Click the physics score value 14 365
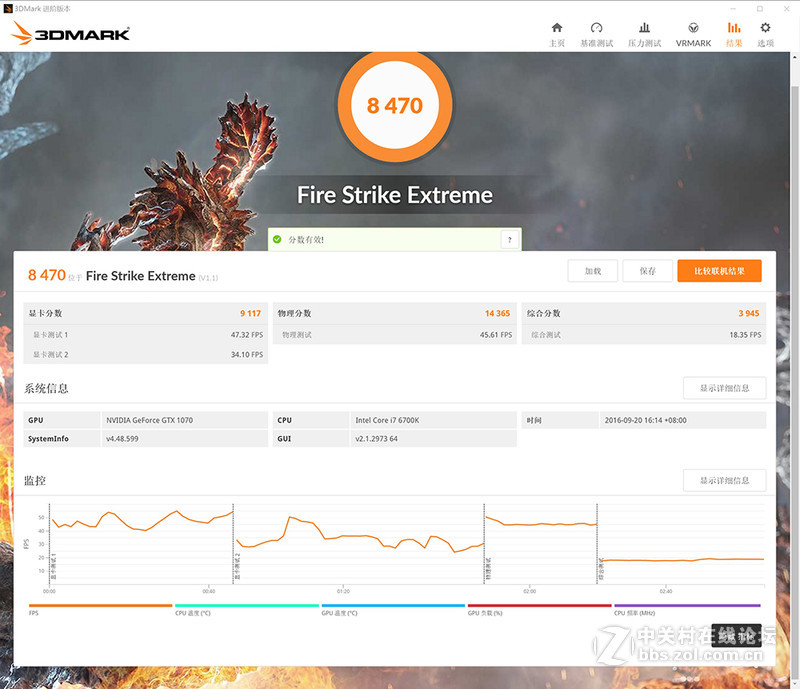Image resolution: width=800 pixels, height=689 pixels. (x=497, y=313)
